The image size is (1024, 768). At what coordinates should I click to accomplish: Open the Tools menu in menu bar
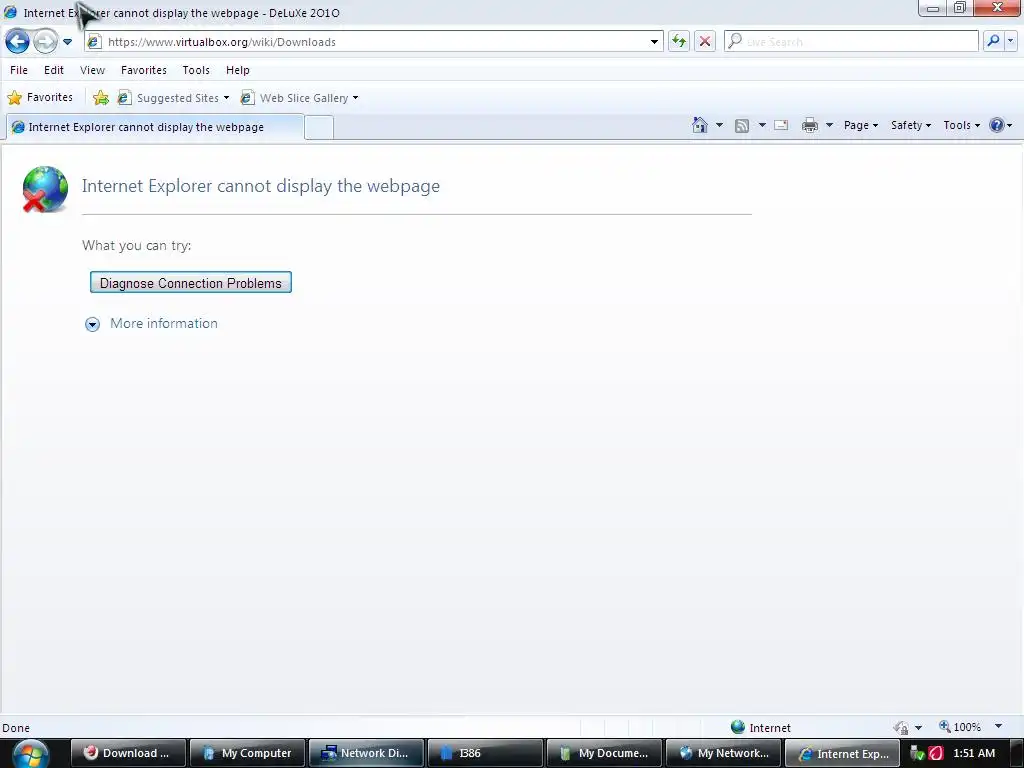pos(196,70)
